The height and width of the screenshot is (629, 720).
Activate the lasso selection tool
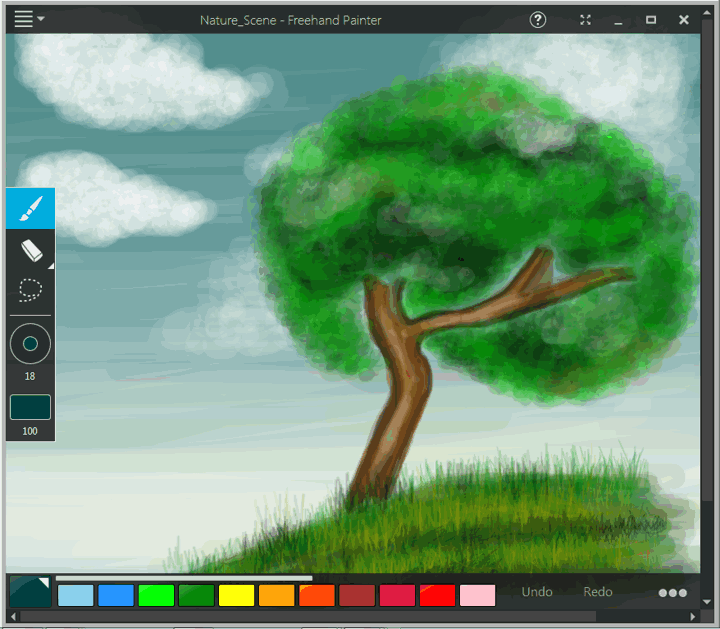[x=30, y=291]
